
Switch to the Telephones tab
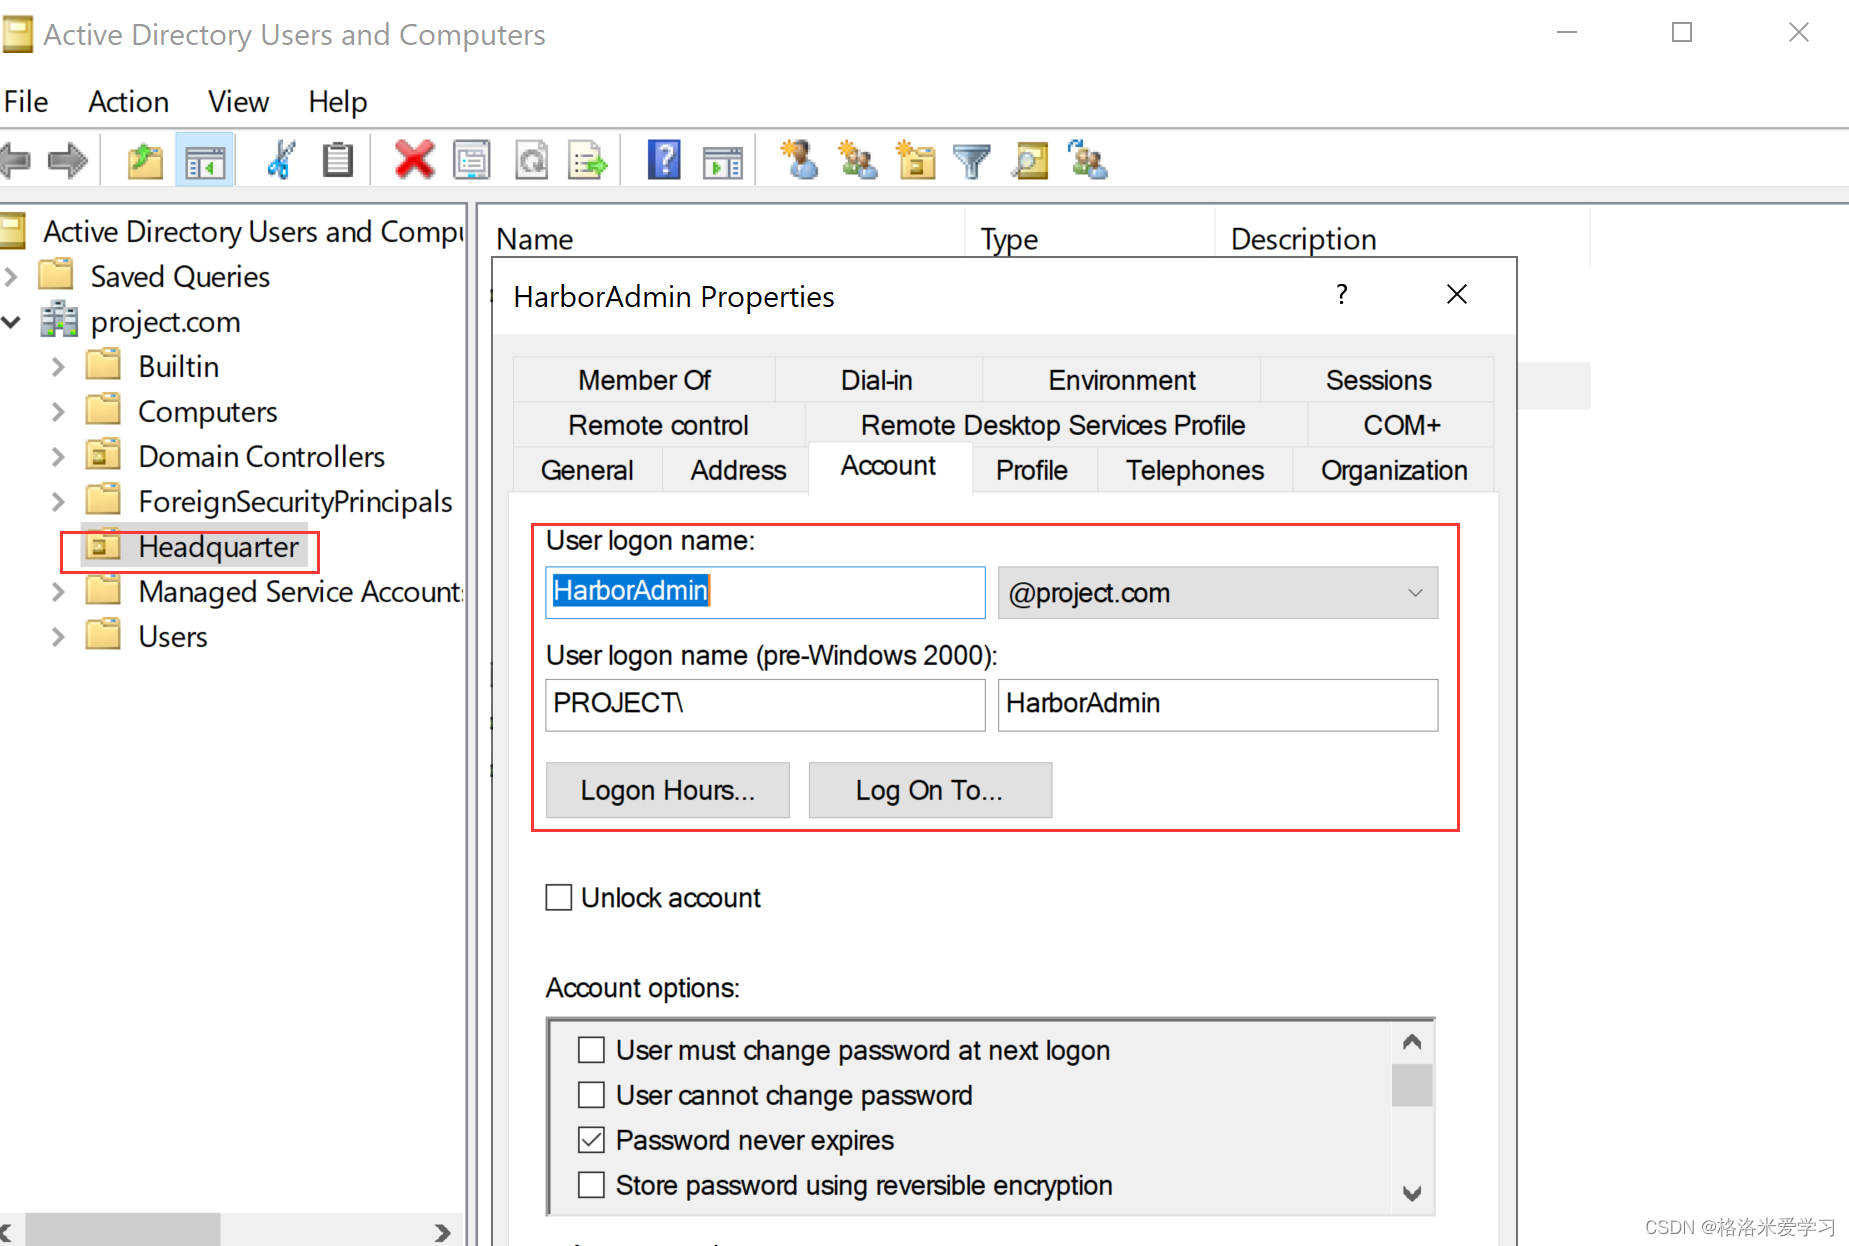coord(1195,470)
